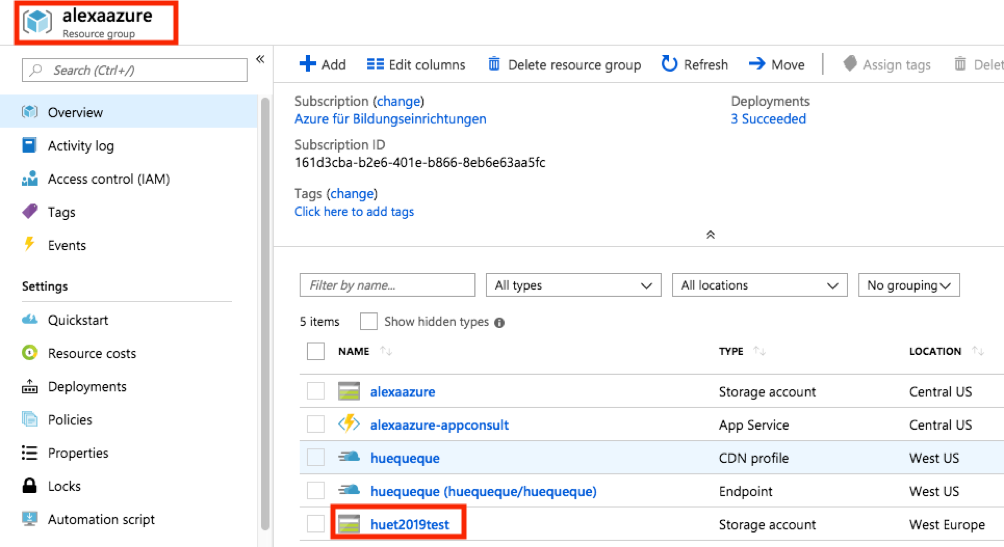Click the Move arrow icon
Screen dimensions: 1004x547
coord(757,64)
